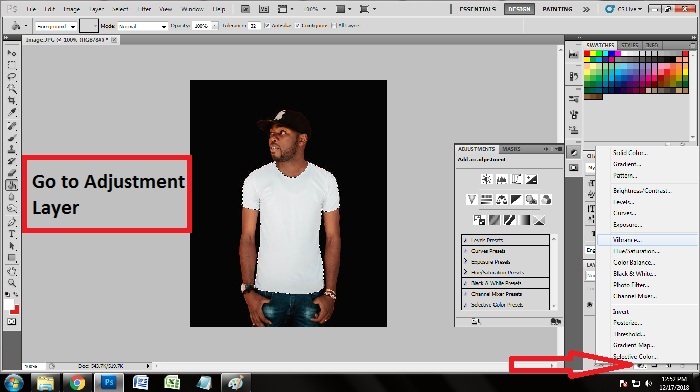Click Invert adjustment icon
Screen dimensions: 700x392
coord(479,220)
